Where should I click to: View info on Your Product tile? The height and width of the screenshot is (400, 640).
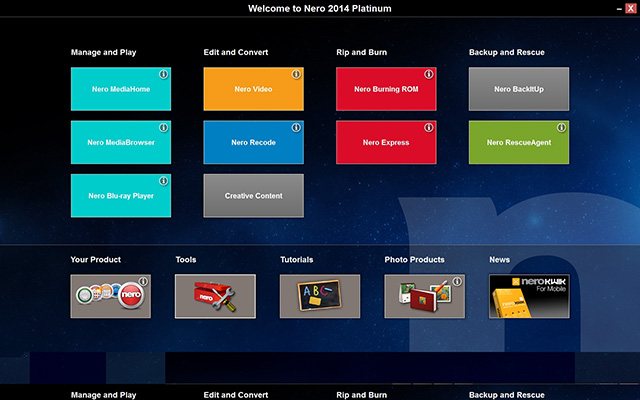click(143, 281)
